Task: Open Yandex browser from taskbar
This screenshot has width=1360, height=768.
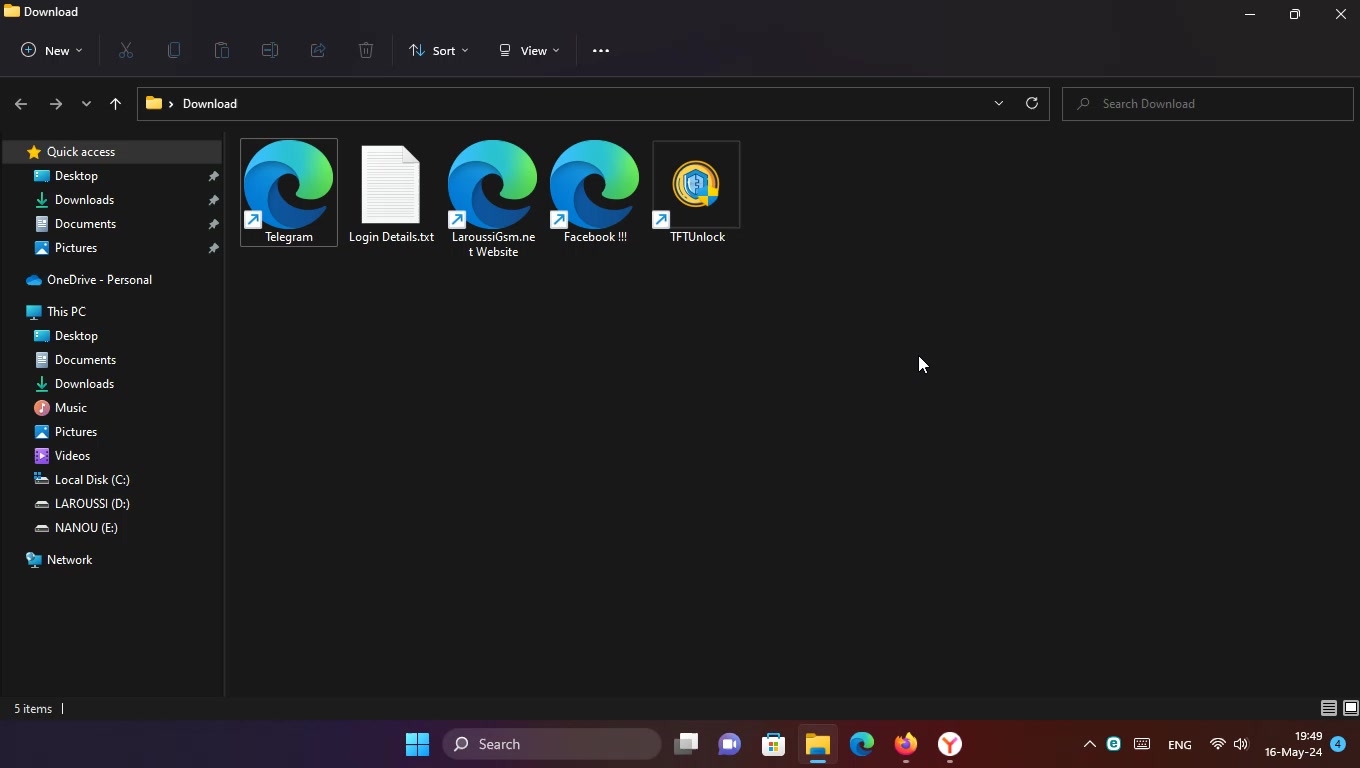Action: pos(950,744)
